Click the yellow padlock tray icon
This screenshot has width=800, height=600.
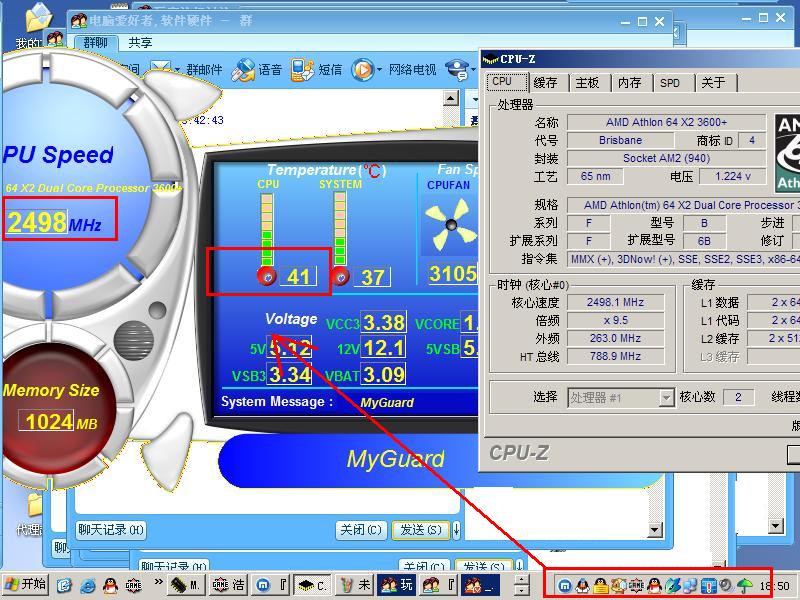[x=601, y=585]
